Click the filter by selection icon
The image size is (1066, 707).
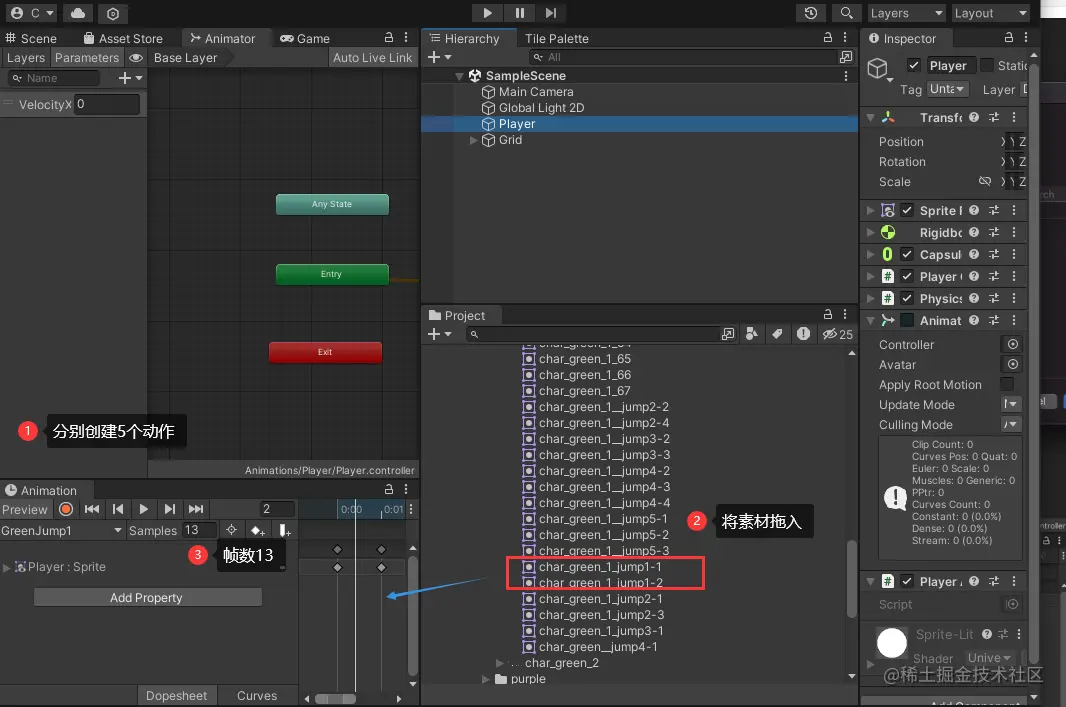(x=231, y=530)
